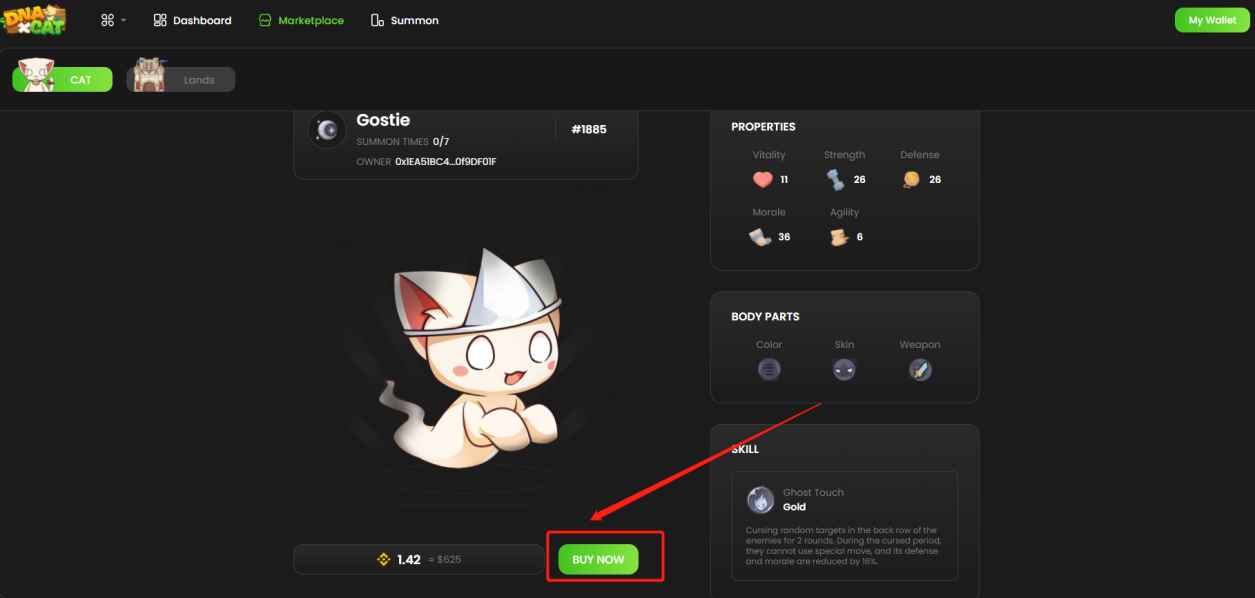Go to the Dashboard page
1255x598 pixels.
(192, 20)
